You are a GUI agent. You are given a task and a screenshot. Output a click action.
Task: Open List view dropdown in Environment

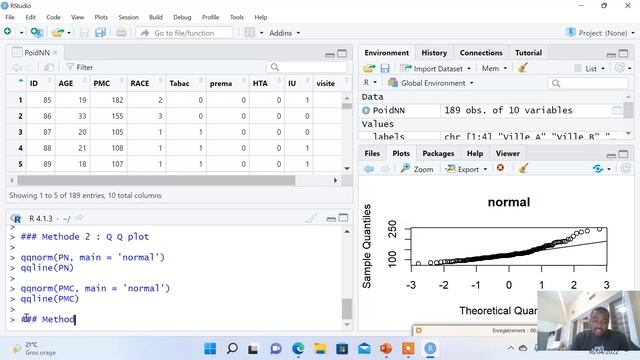(590, 68)
